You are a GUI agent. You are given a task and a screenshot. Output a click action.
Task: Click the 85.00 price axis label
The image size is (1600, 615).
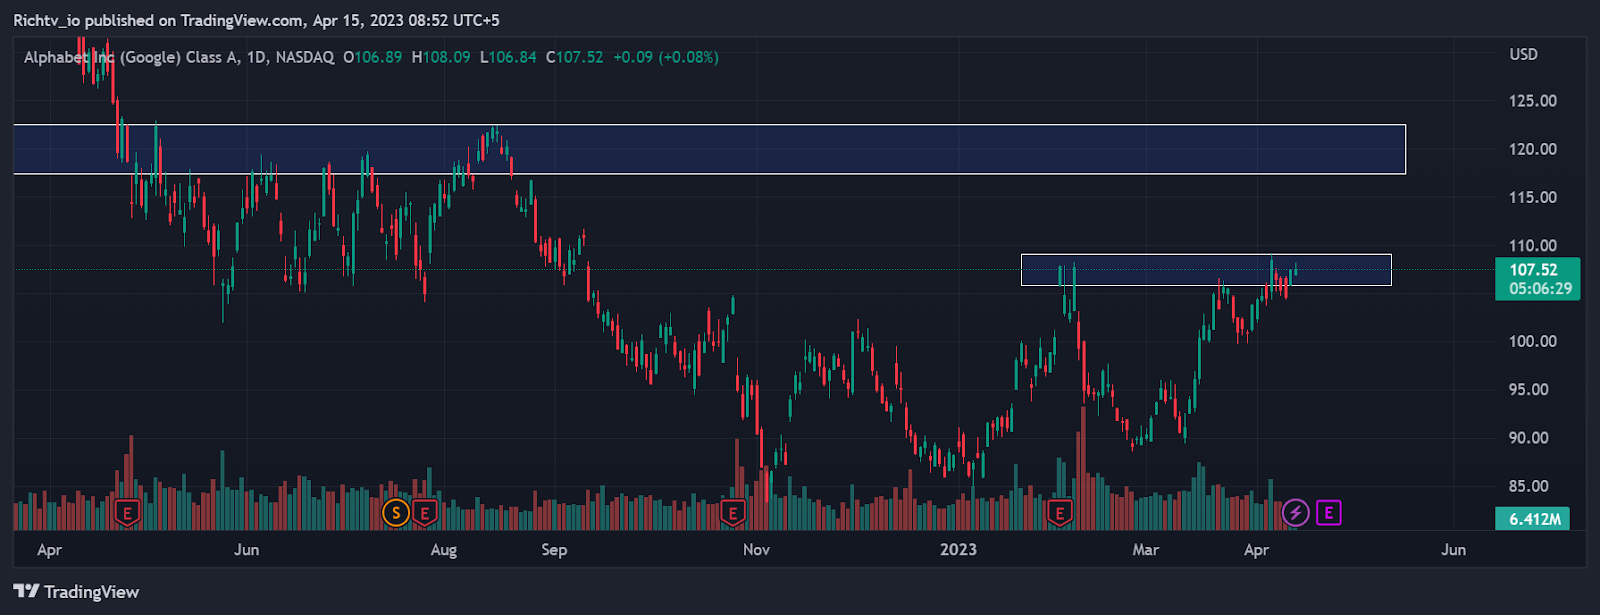pos(1529,486)
